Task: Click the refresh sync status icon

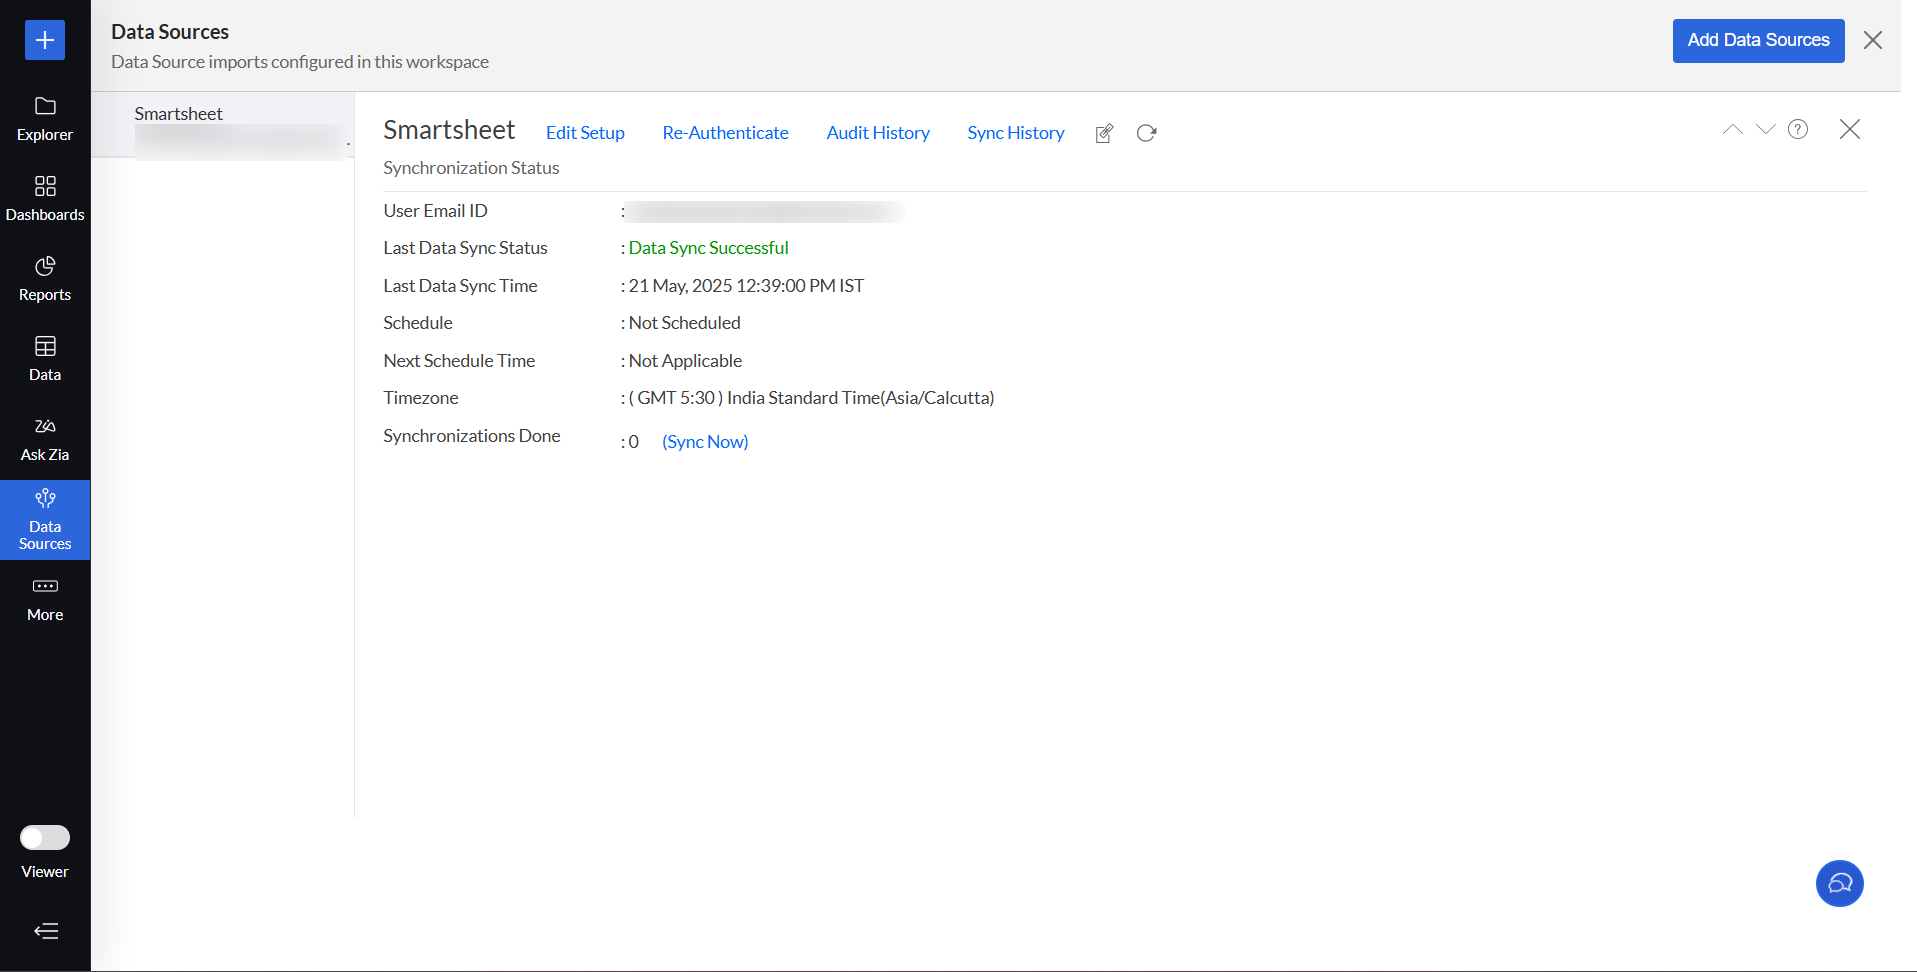Action: tap(1146, 133)
